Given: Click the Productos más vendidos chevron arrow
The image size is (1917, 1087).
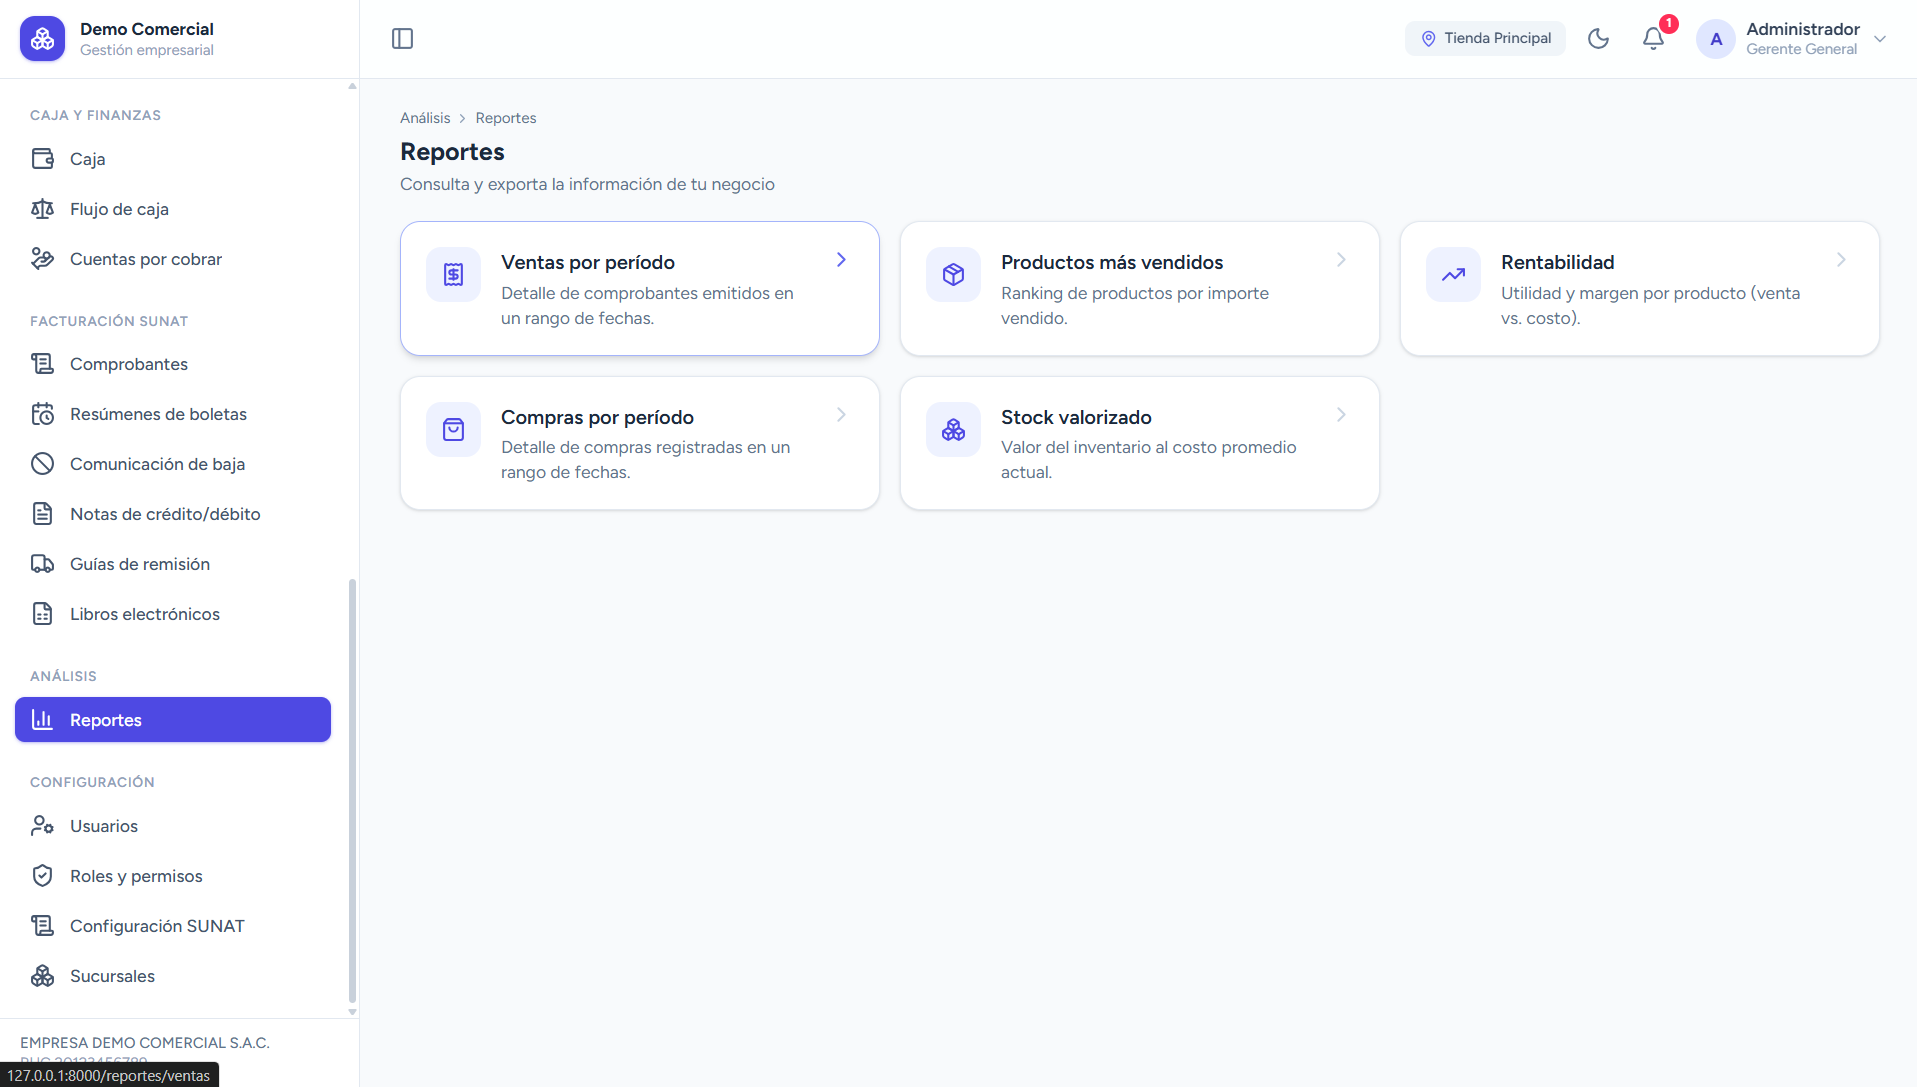Looking at the screenshot, I should coord(1341,260).
